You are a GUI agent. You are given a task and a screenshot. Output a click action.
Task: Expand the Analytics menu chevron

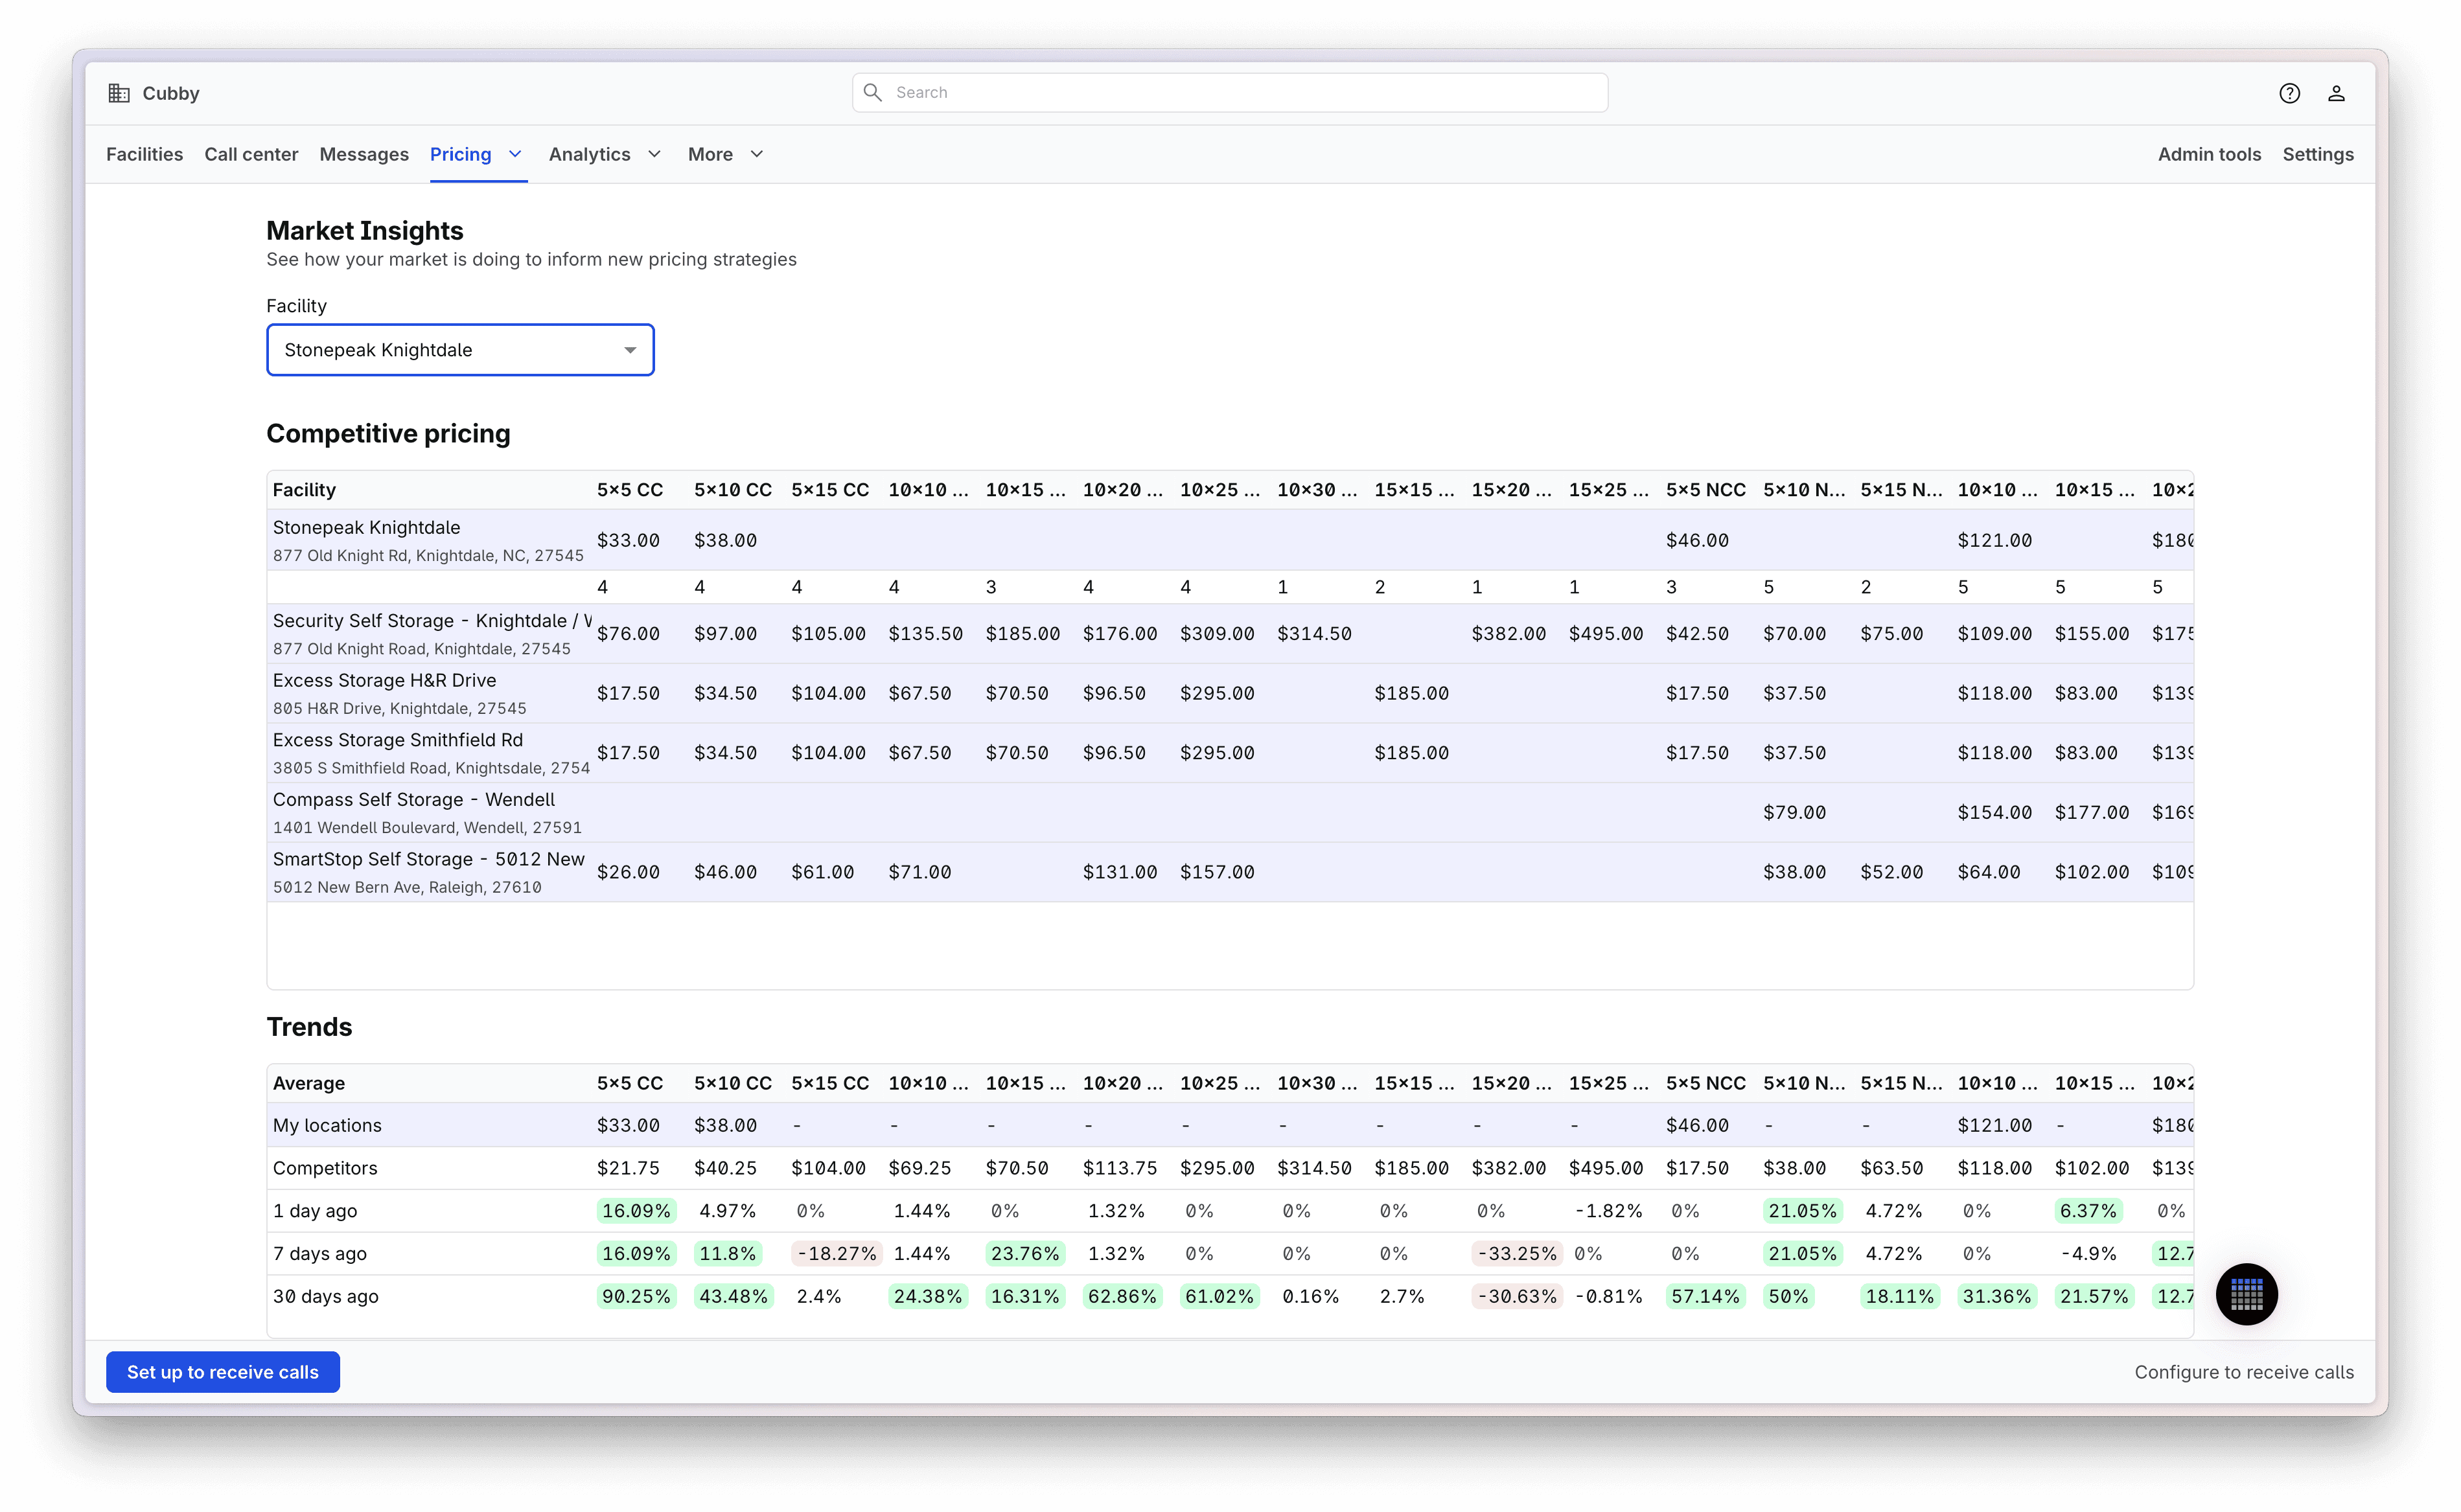pyautogui.click(x=655, y=154)
